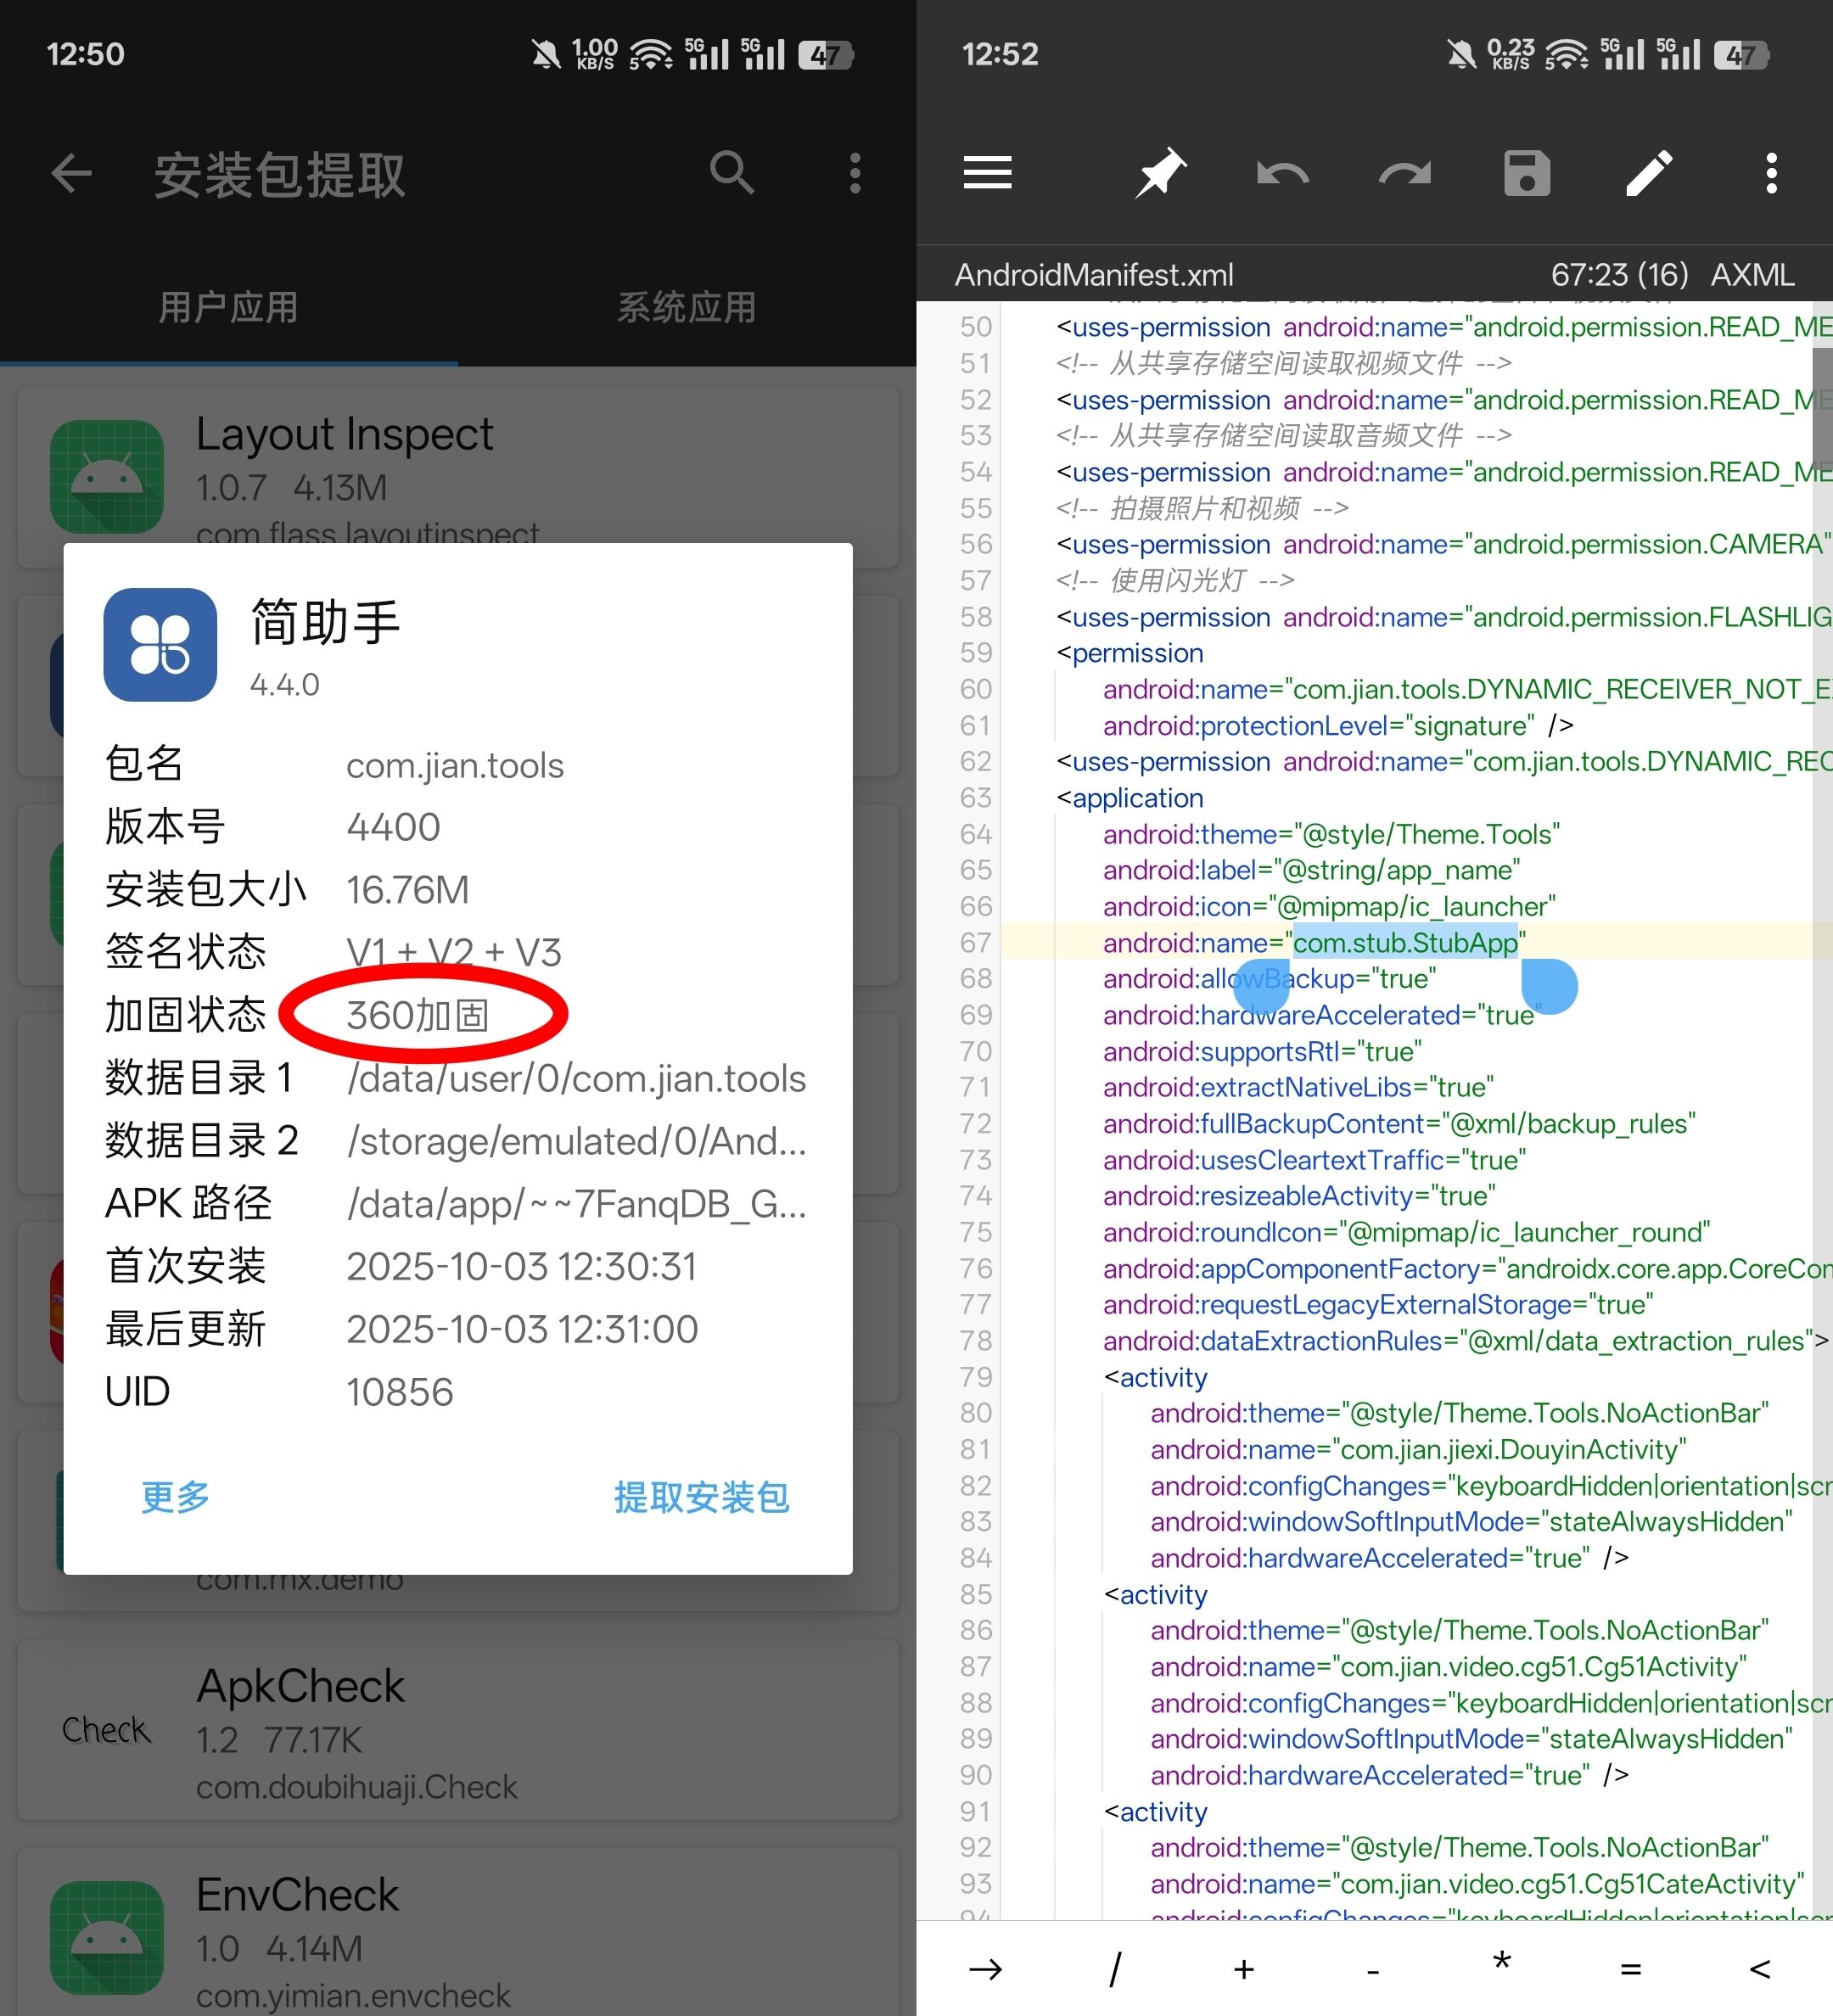Open the hamburger menu in the editor
Screen dimensions: 1833x2016
987,173
